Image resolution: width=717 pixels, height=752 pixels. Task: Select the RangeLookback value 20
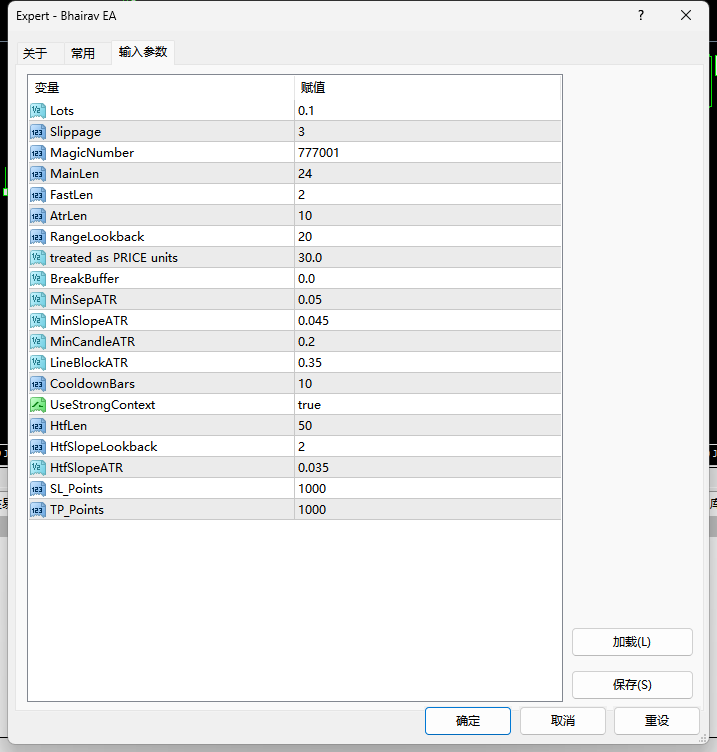pyautogui.click(x=428, y=237)
